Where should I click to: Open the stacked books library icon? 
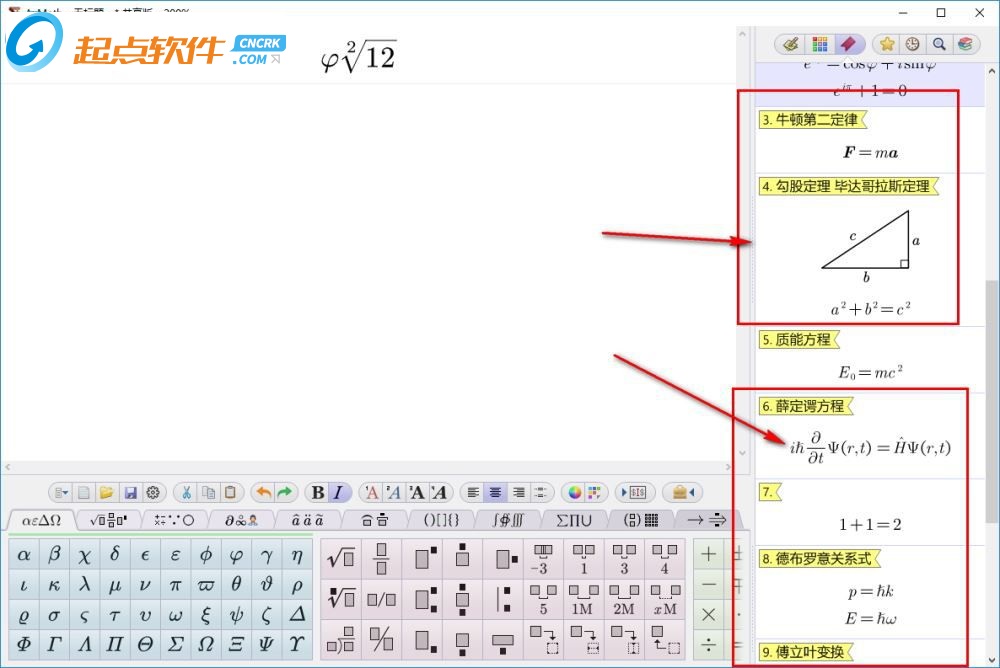[x=965, y=44]
